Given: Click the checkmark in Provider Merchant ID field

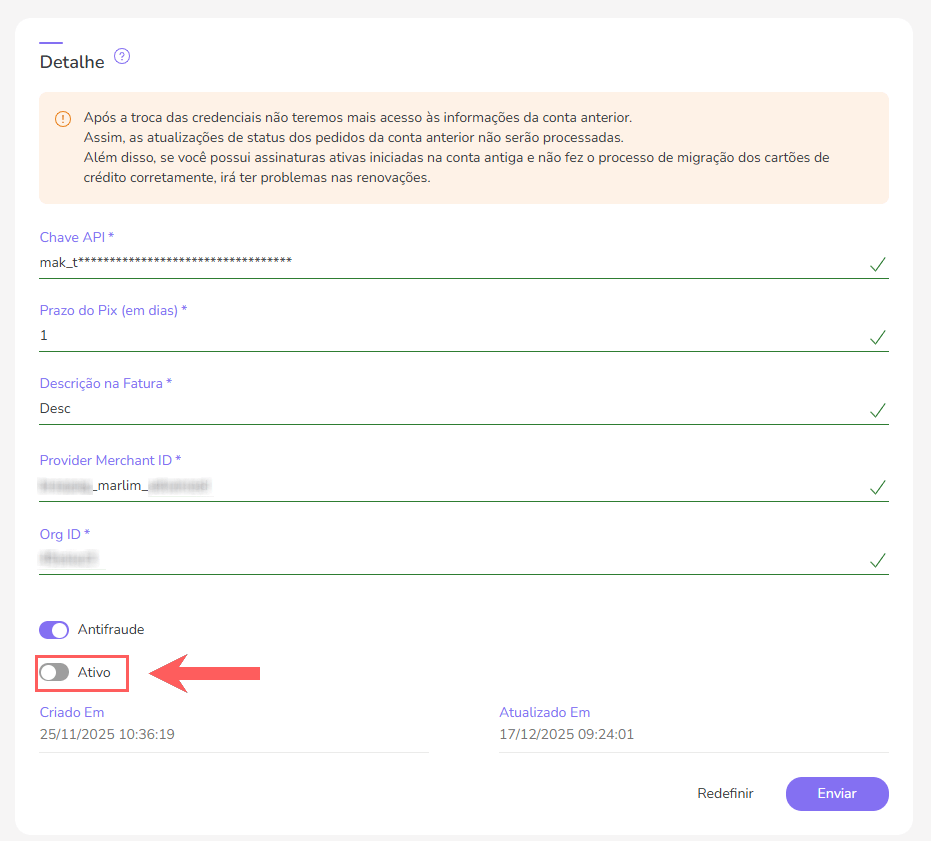Looking at the screenshot, I should click(x=877, y=487).
